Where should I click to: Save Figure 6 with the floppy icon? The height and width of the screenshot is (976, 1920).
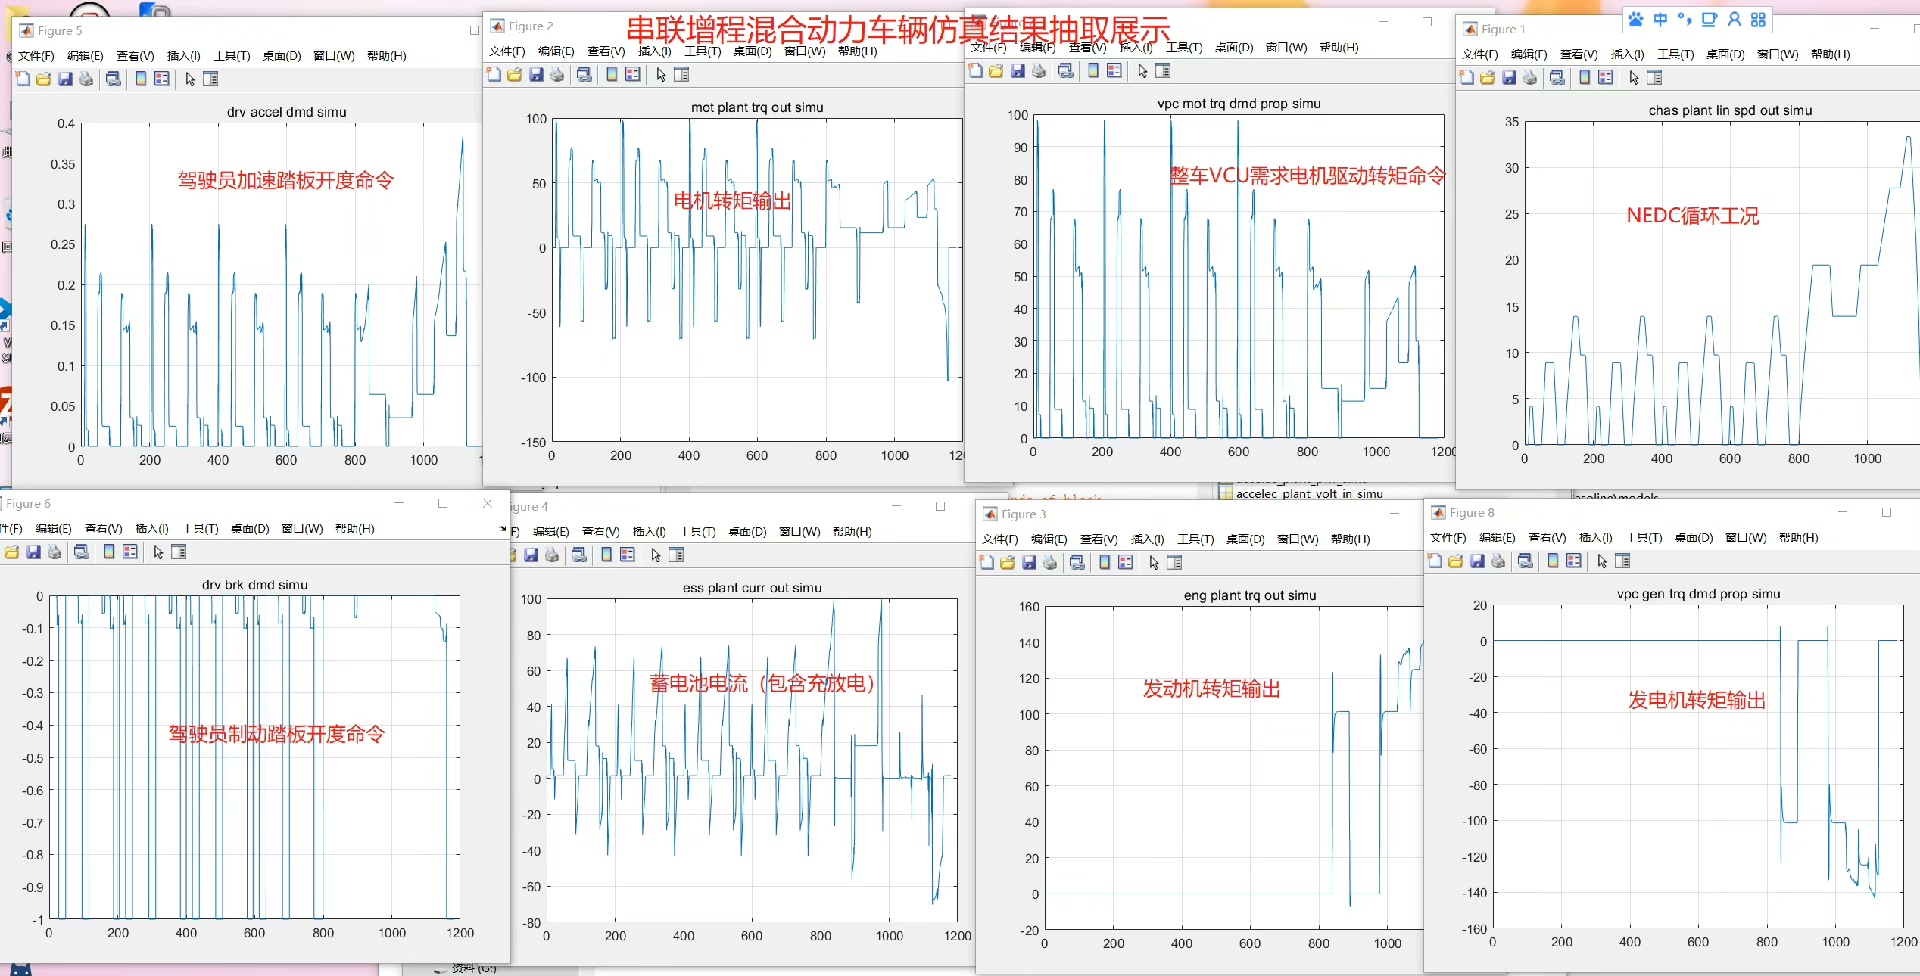click(x=33, y=552)
